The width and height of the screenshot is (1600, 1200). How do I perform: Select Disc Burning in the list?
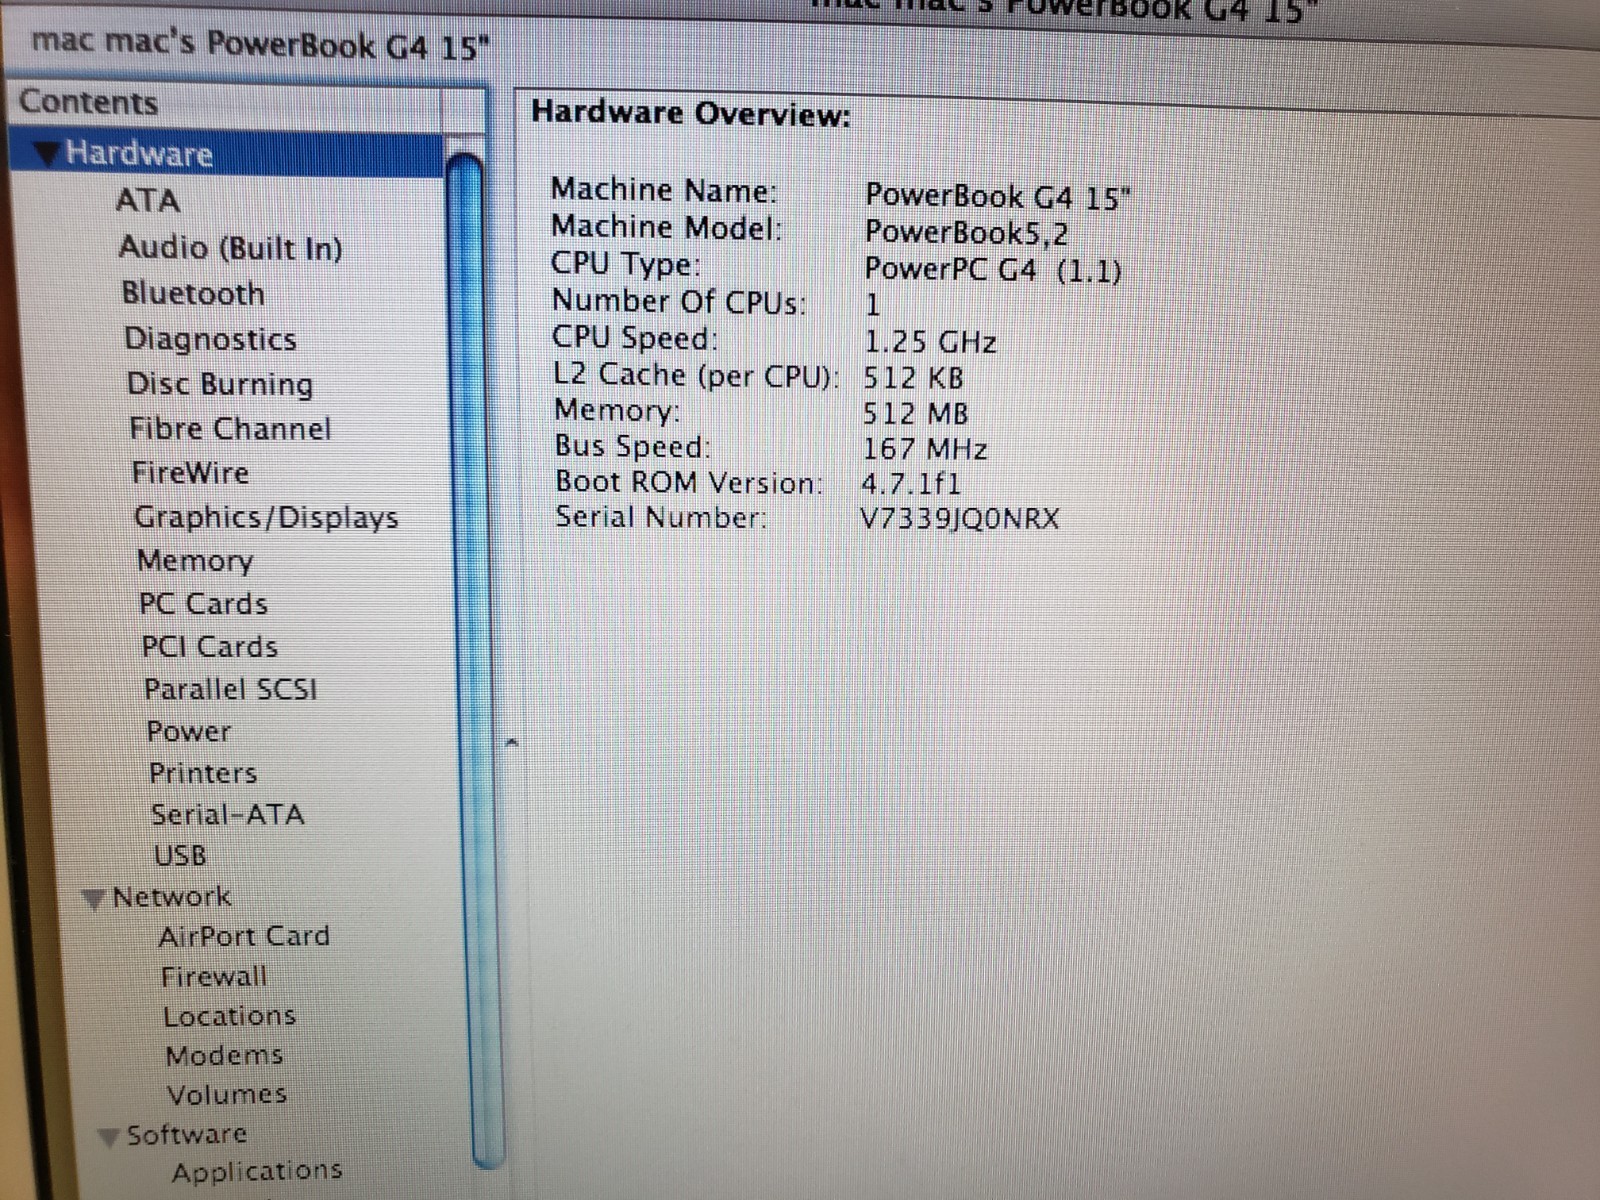[x=220, y=384]
